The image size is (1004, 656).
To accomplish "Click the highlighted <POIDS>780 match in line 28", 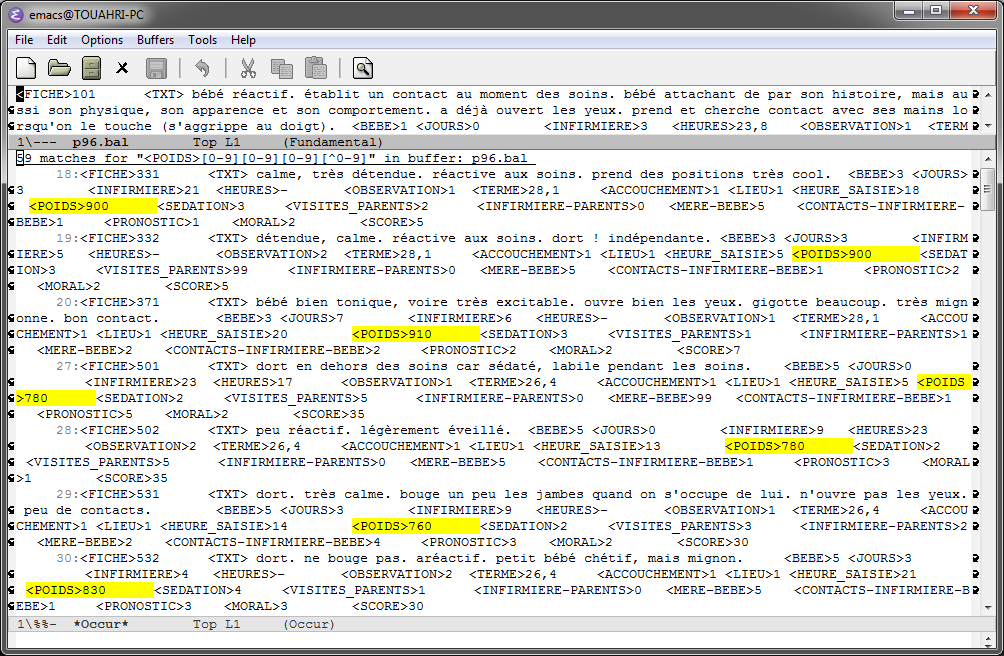I will click(788, 446).
